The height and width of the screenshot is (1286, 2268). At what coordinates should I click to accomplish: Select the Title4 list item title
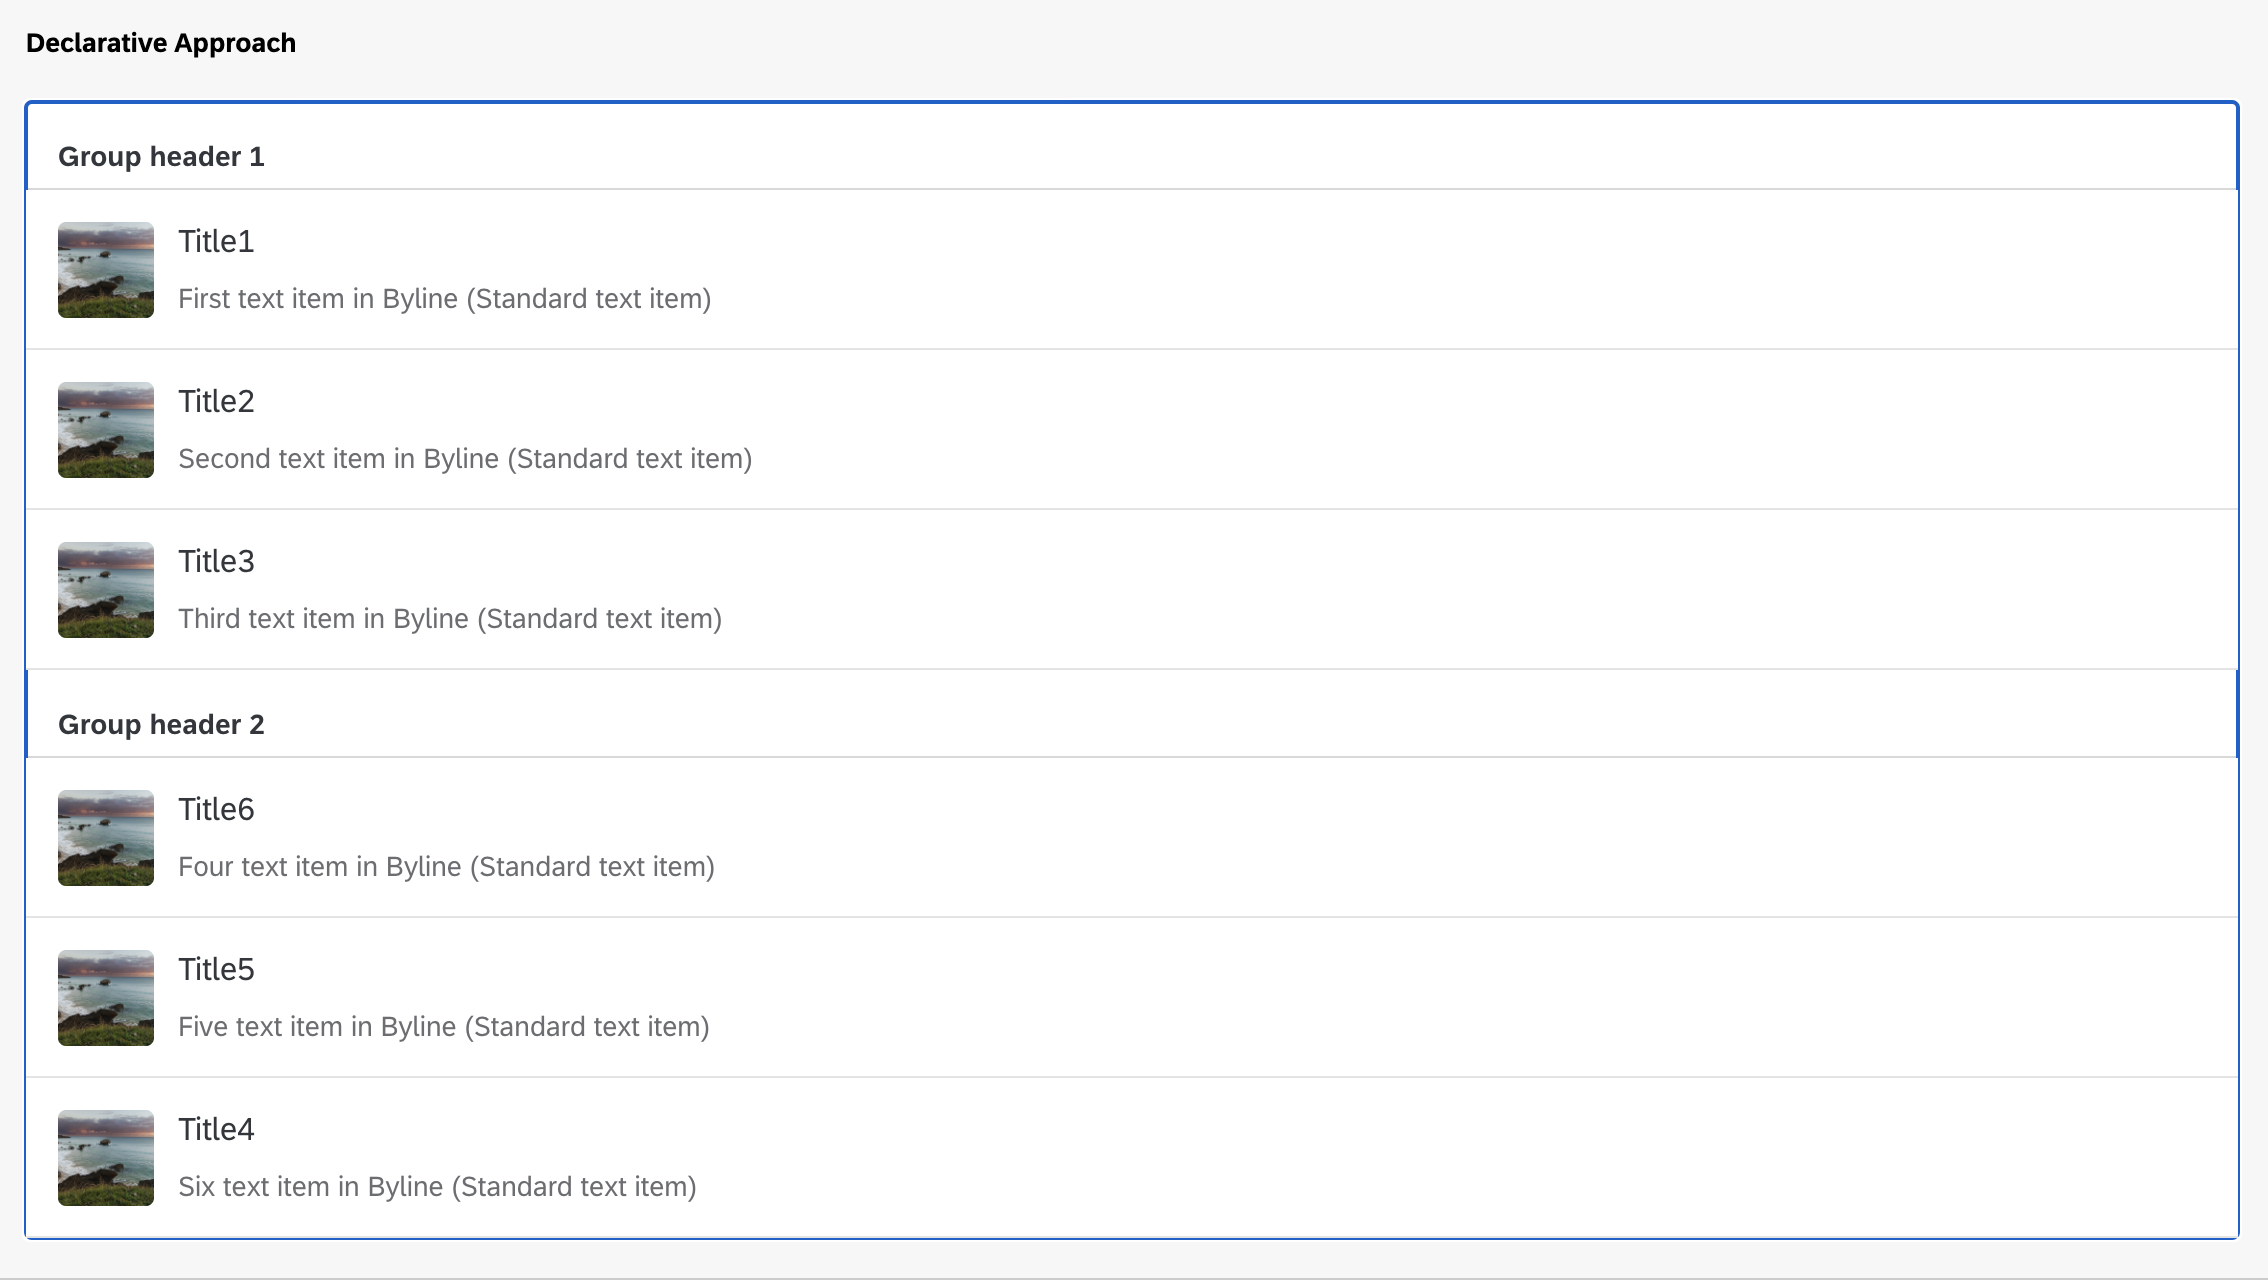216,1129
